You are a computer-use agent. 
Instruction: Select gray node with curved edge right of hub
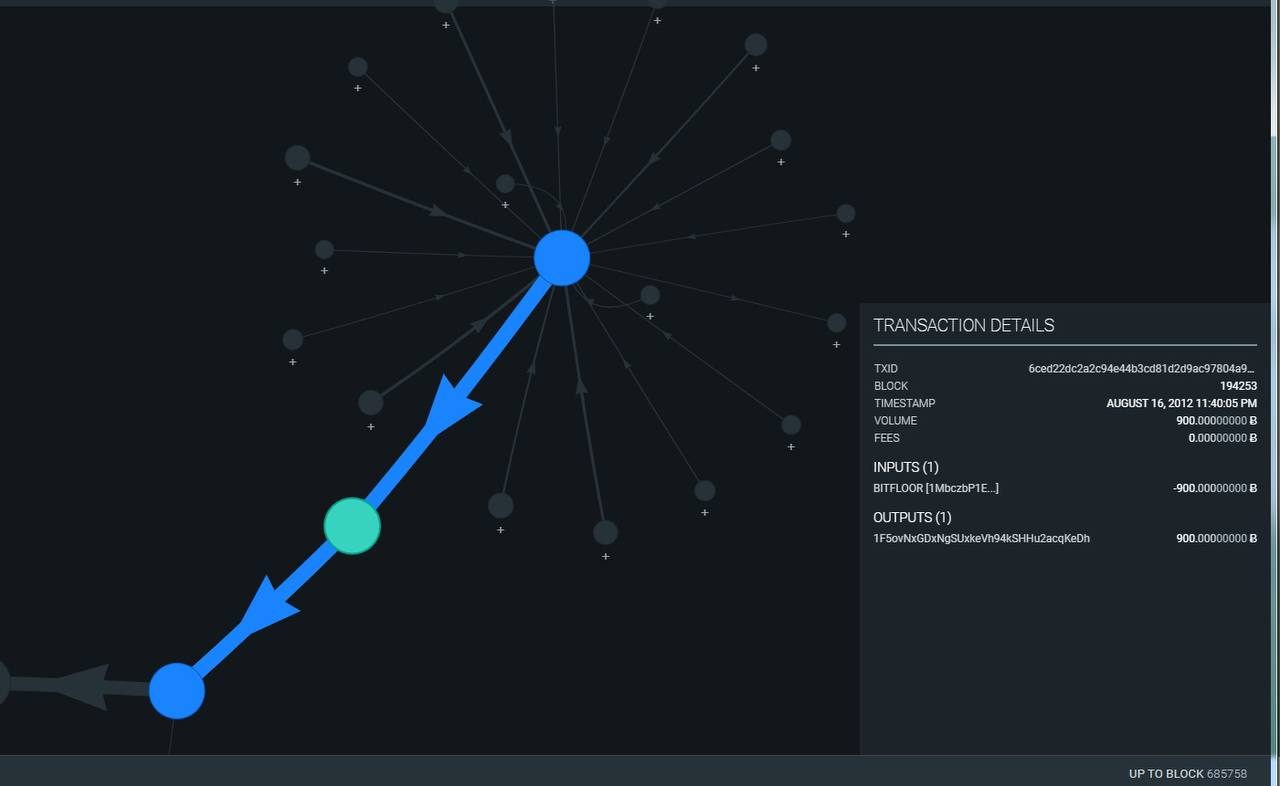(x=650, y=295)
